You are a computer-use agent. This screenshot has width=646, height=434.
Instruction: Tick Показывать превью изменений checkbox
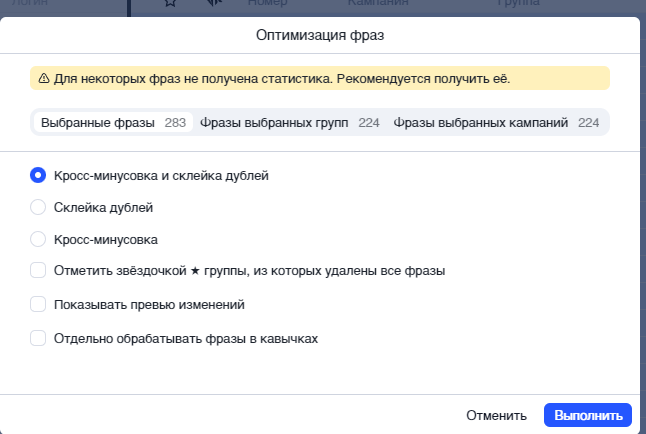click(38, 304)
